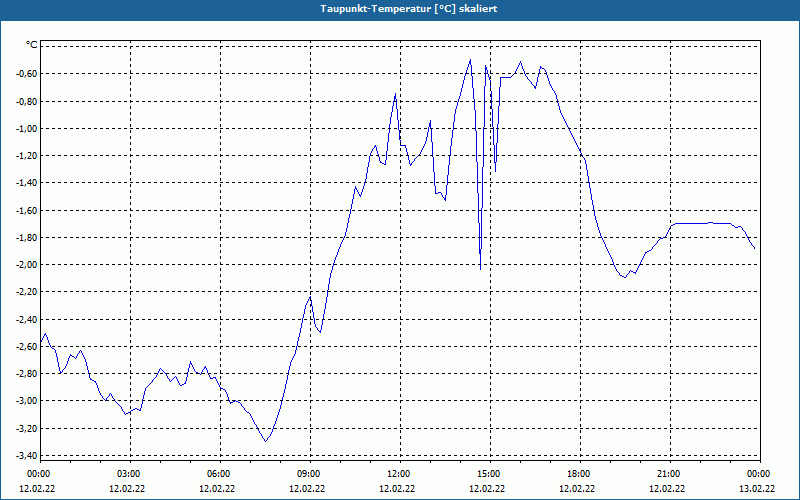Image resolution: width=800 pixels, height=500 pixels.
Task: Select the °C unit label on the axis
Action: pos(32,45)
